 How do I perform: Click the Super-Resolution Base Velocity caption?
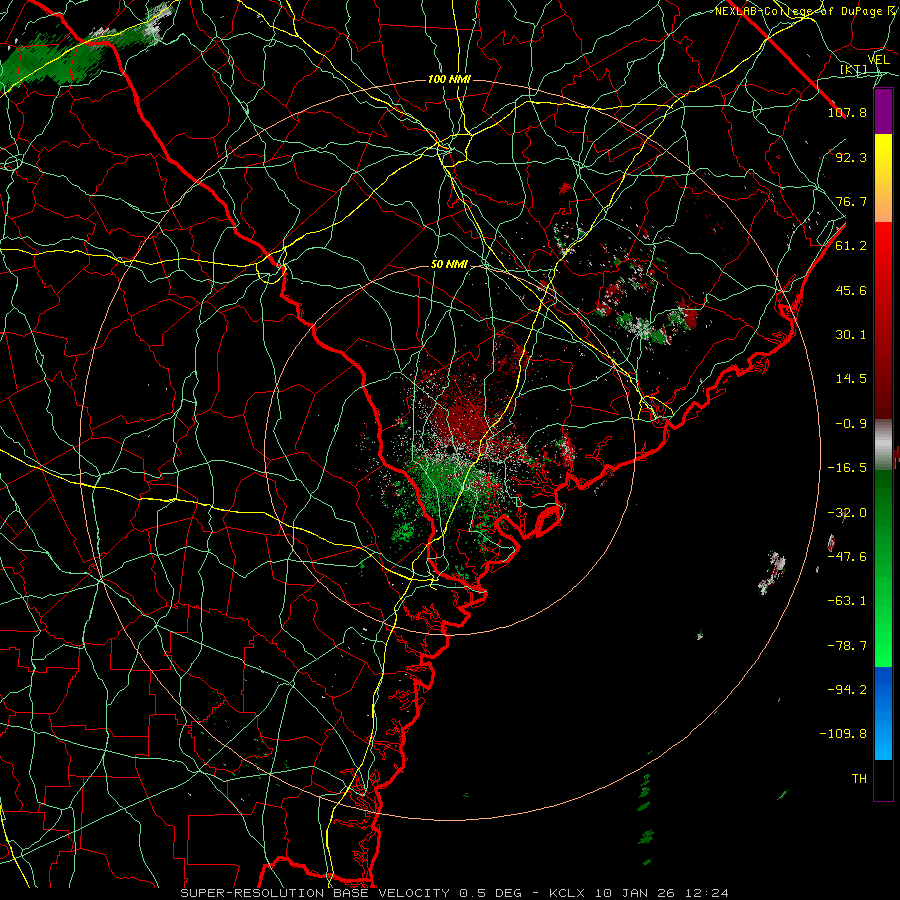pos(455,893)
